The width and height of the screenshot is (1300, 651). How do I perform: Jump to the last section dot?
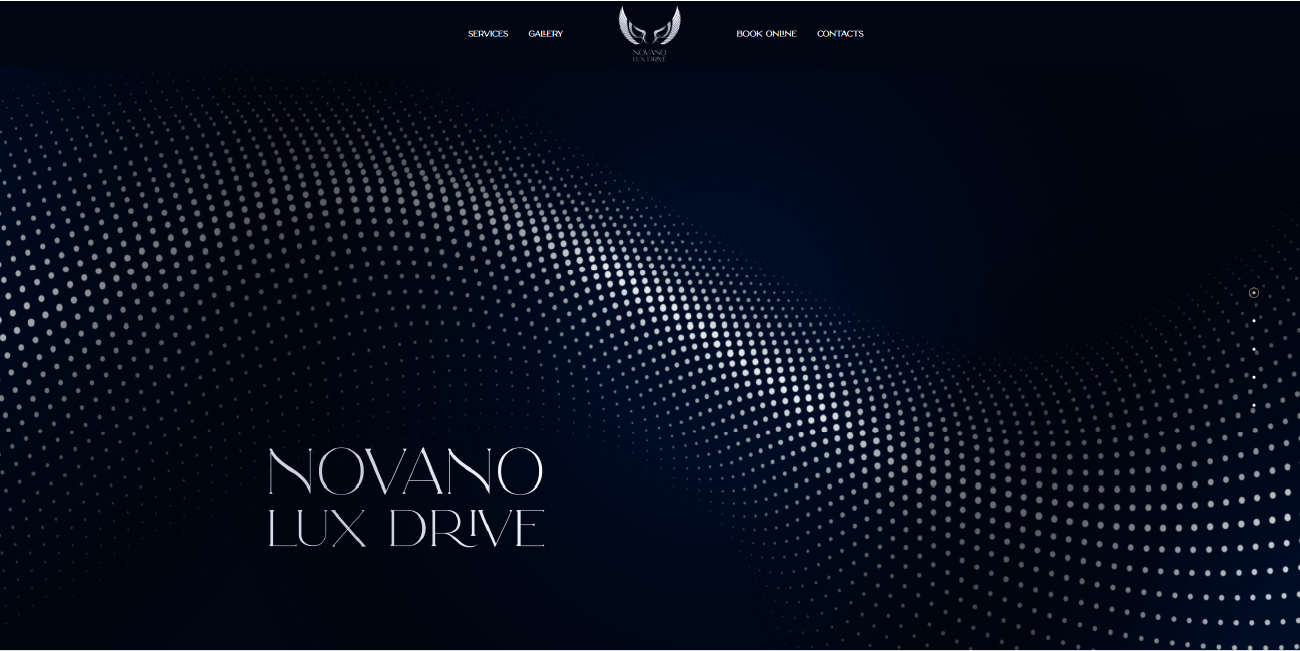point(1254,405)
